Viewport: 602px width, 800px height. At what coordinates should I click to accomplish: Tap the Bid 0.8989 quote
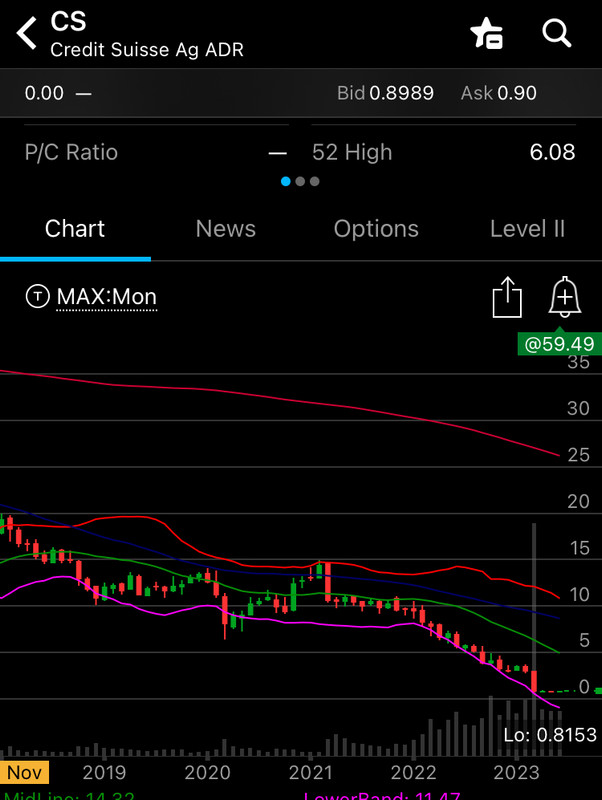click(385, 93)
